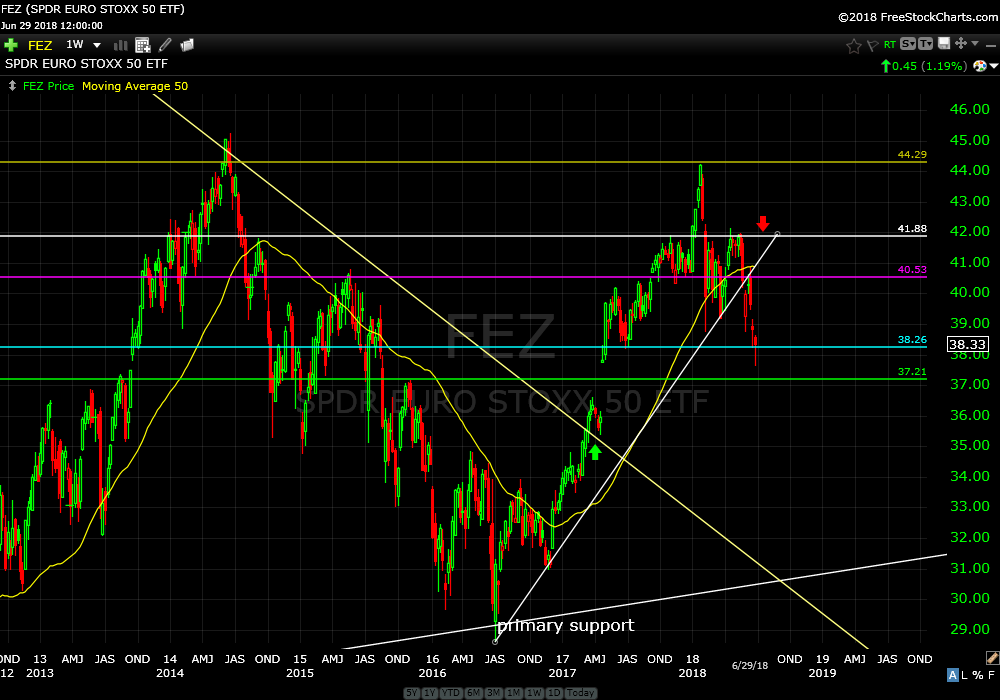Open the add indicator calculator icon
The width and height of the screenshot is (1000, 700).
coord(142,45)
